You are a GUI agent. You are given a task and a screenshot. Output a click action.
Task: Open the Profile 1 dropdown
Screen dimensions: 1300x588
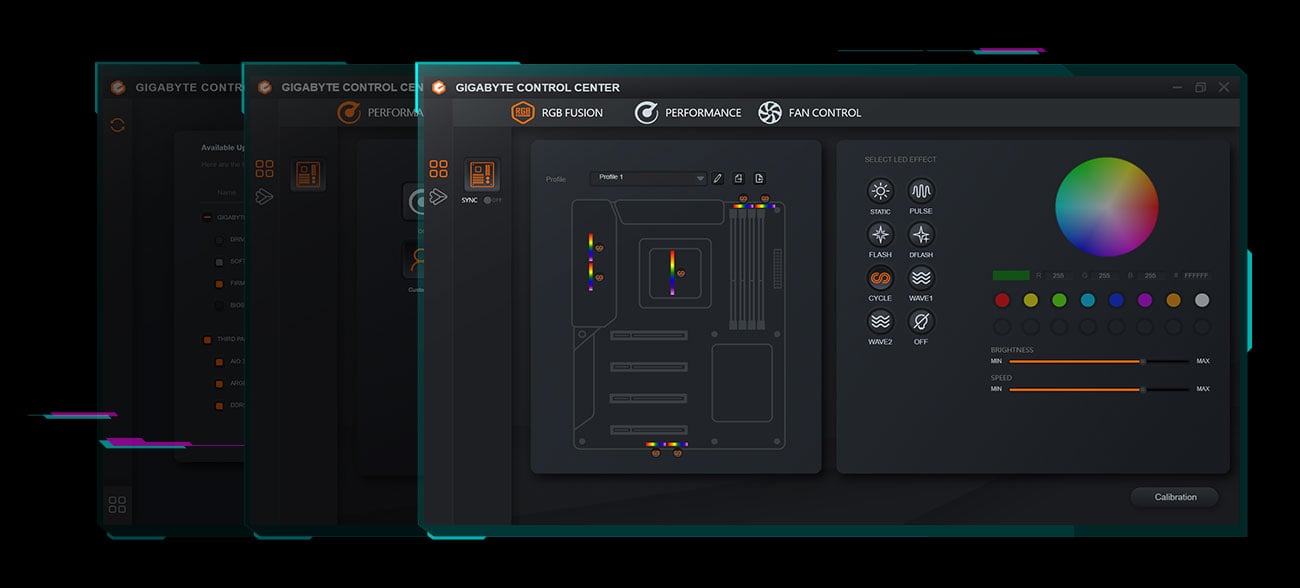point(648,177)
